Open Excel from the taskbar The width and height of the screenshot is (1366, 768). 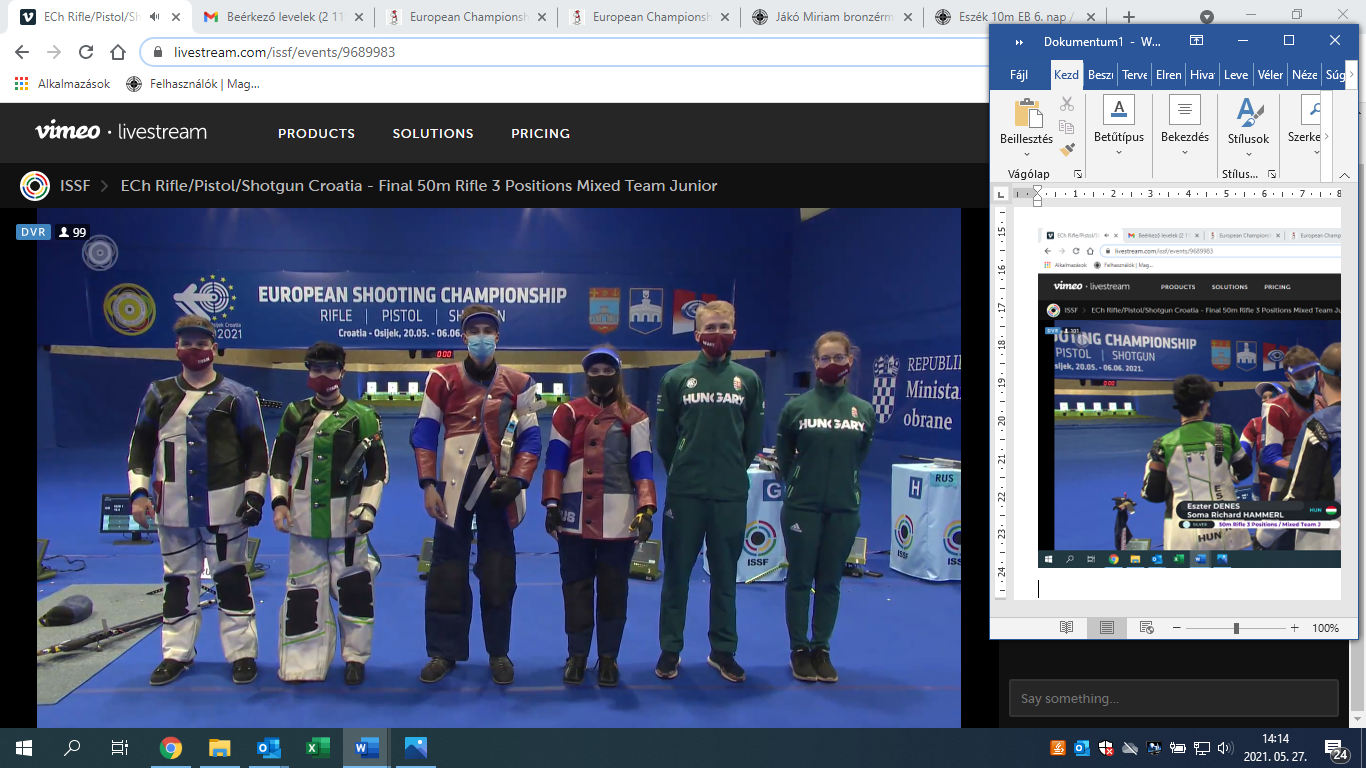(x=317, y=748)
